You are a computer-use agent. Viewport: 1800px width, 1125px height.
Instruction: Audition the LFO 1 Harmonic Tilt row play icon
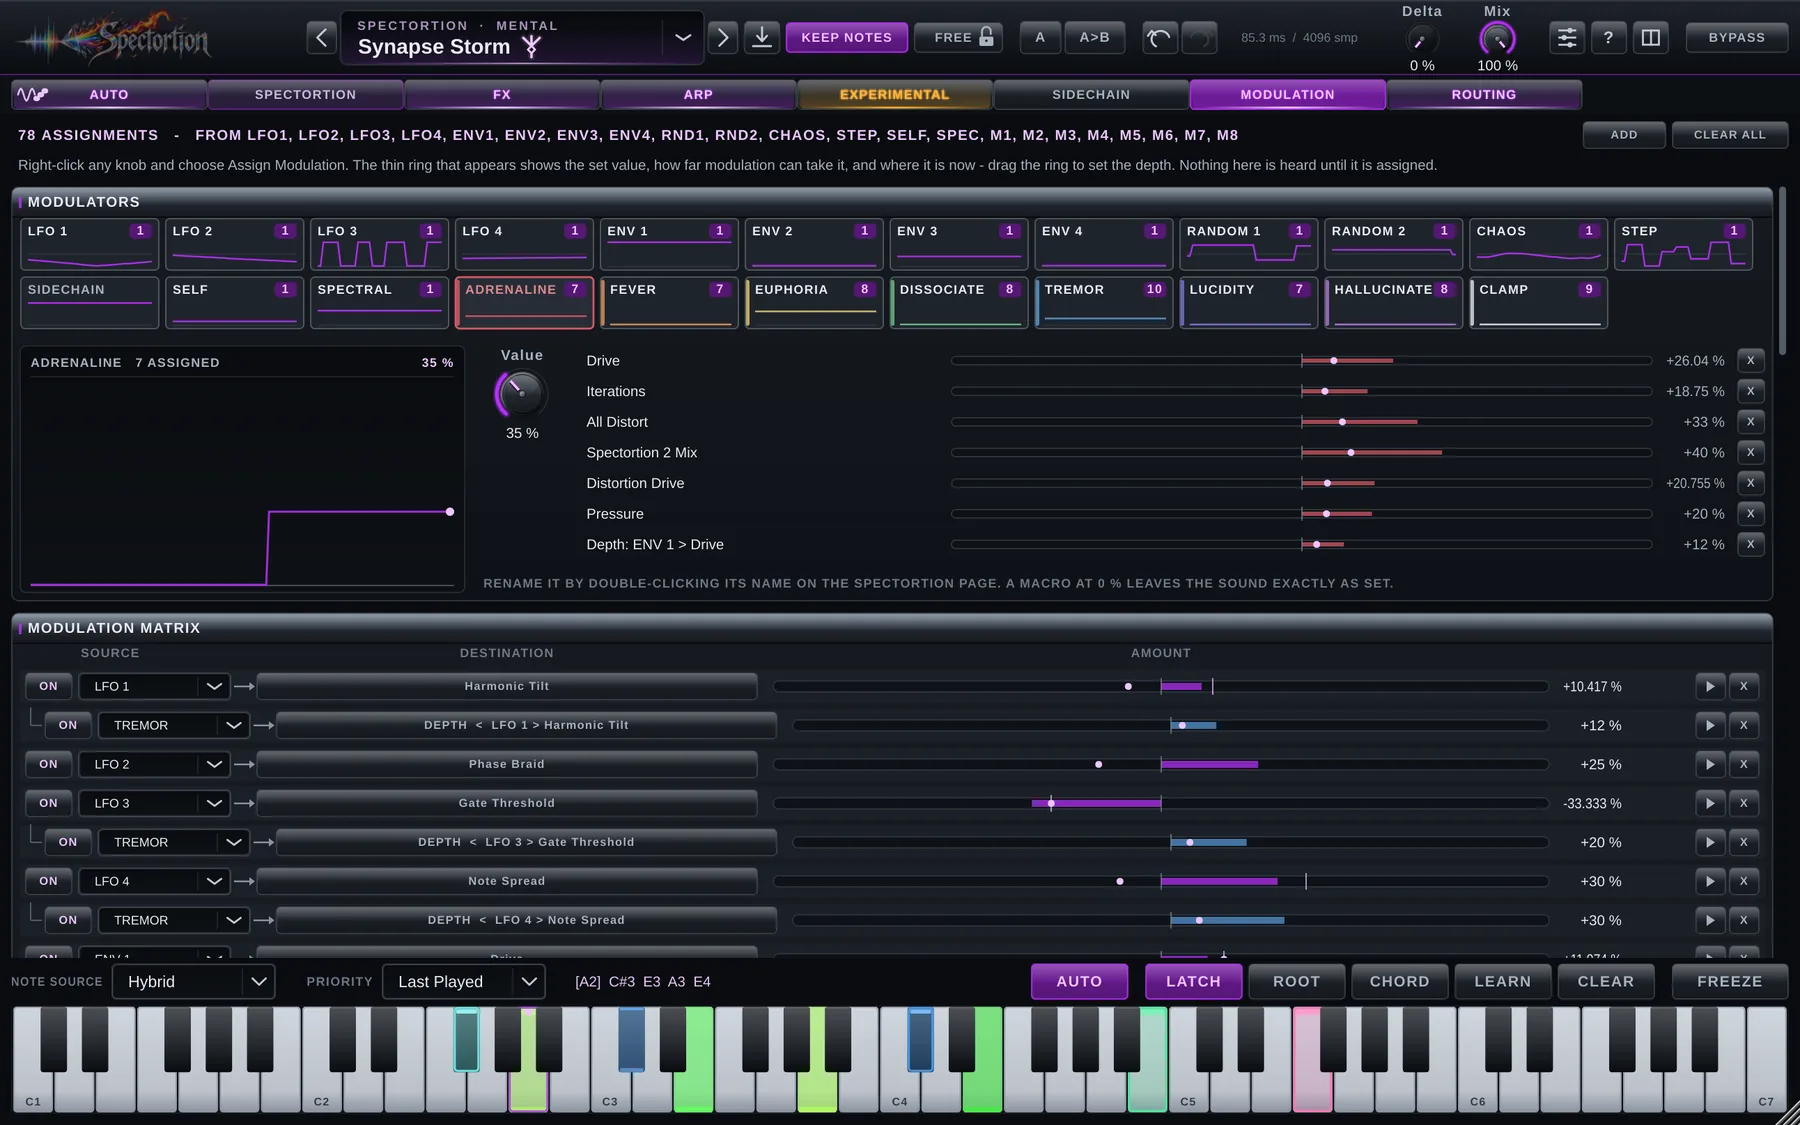click(1710, 687)
